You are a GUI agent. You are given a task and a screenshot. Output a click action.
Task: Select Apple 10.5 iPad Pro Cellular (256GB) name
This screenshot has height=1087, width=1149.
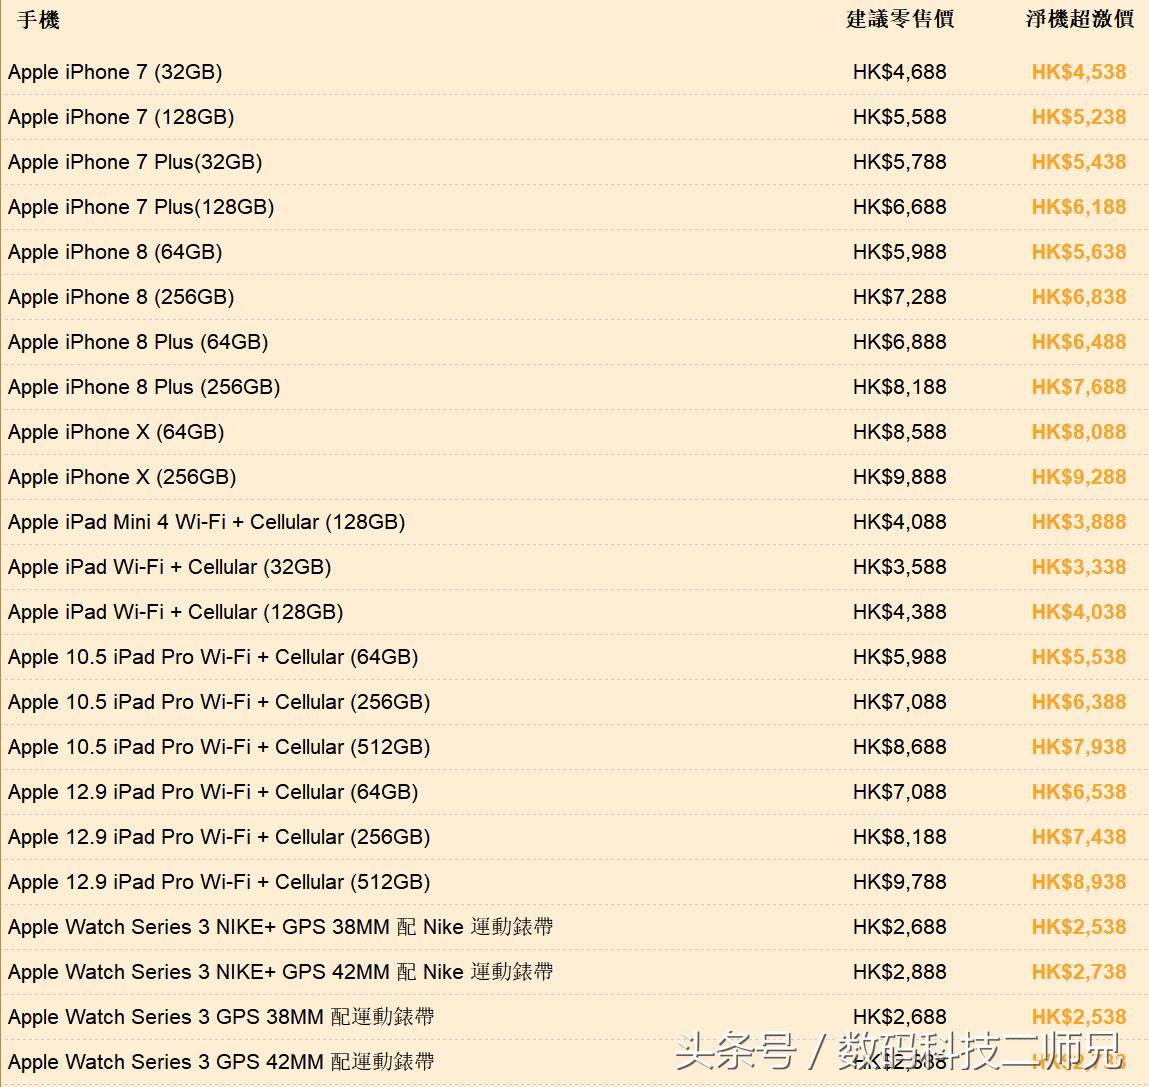[x=219, y=702]
